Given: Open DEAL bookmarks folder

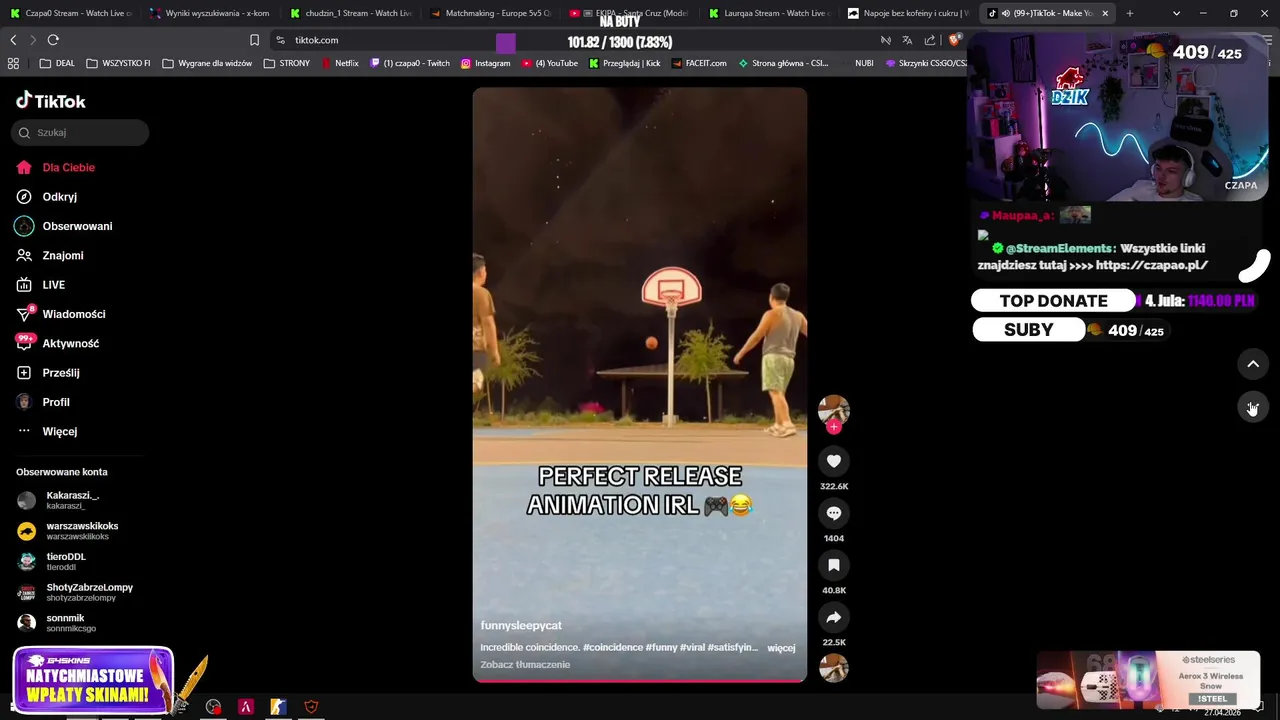Looking at the screenshot, I should [x=57, y=63].
